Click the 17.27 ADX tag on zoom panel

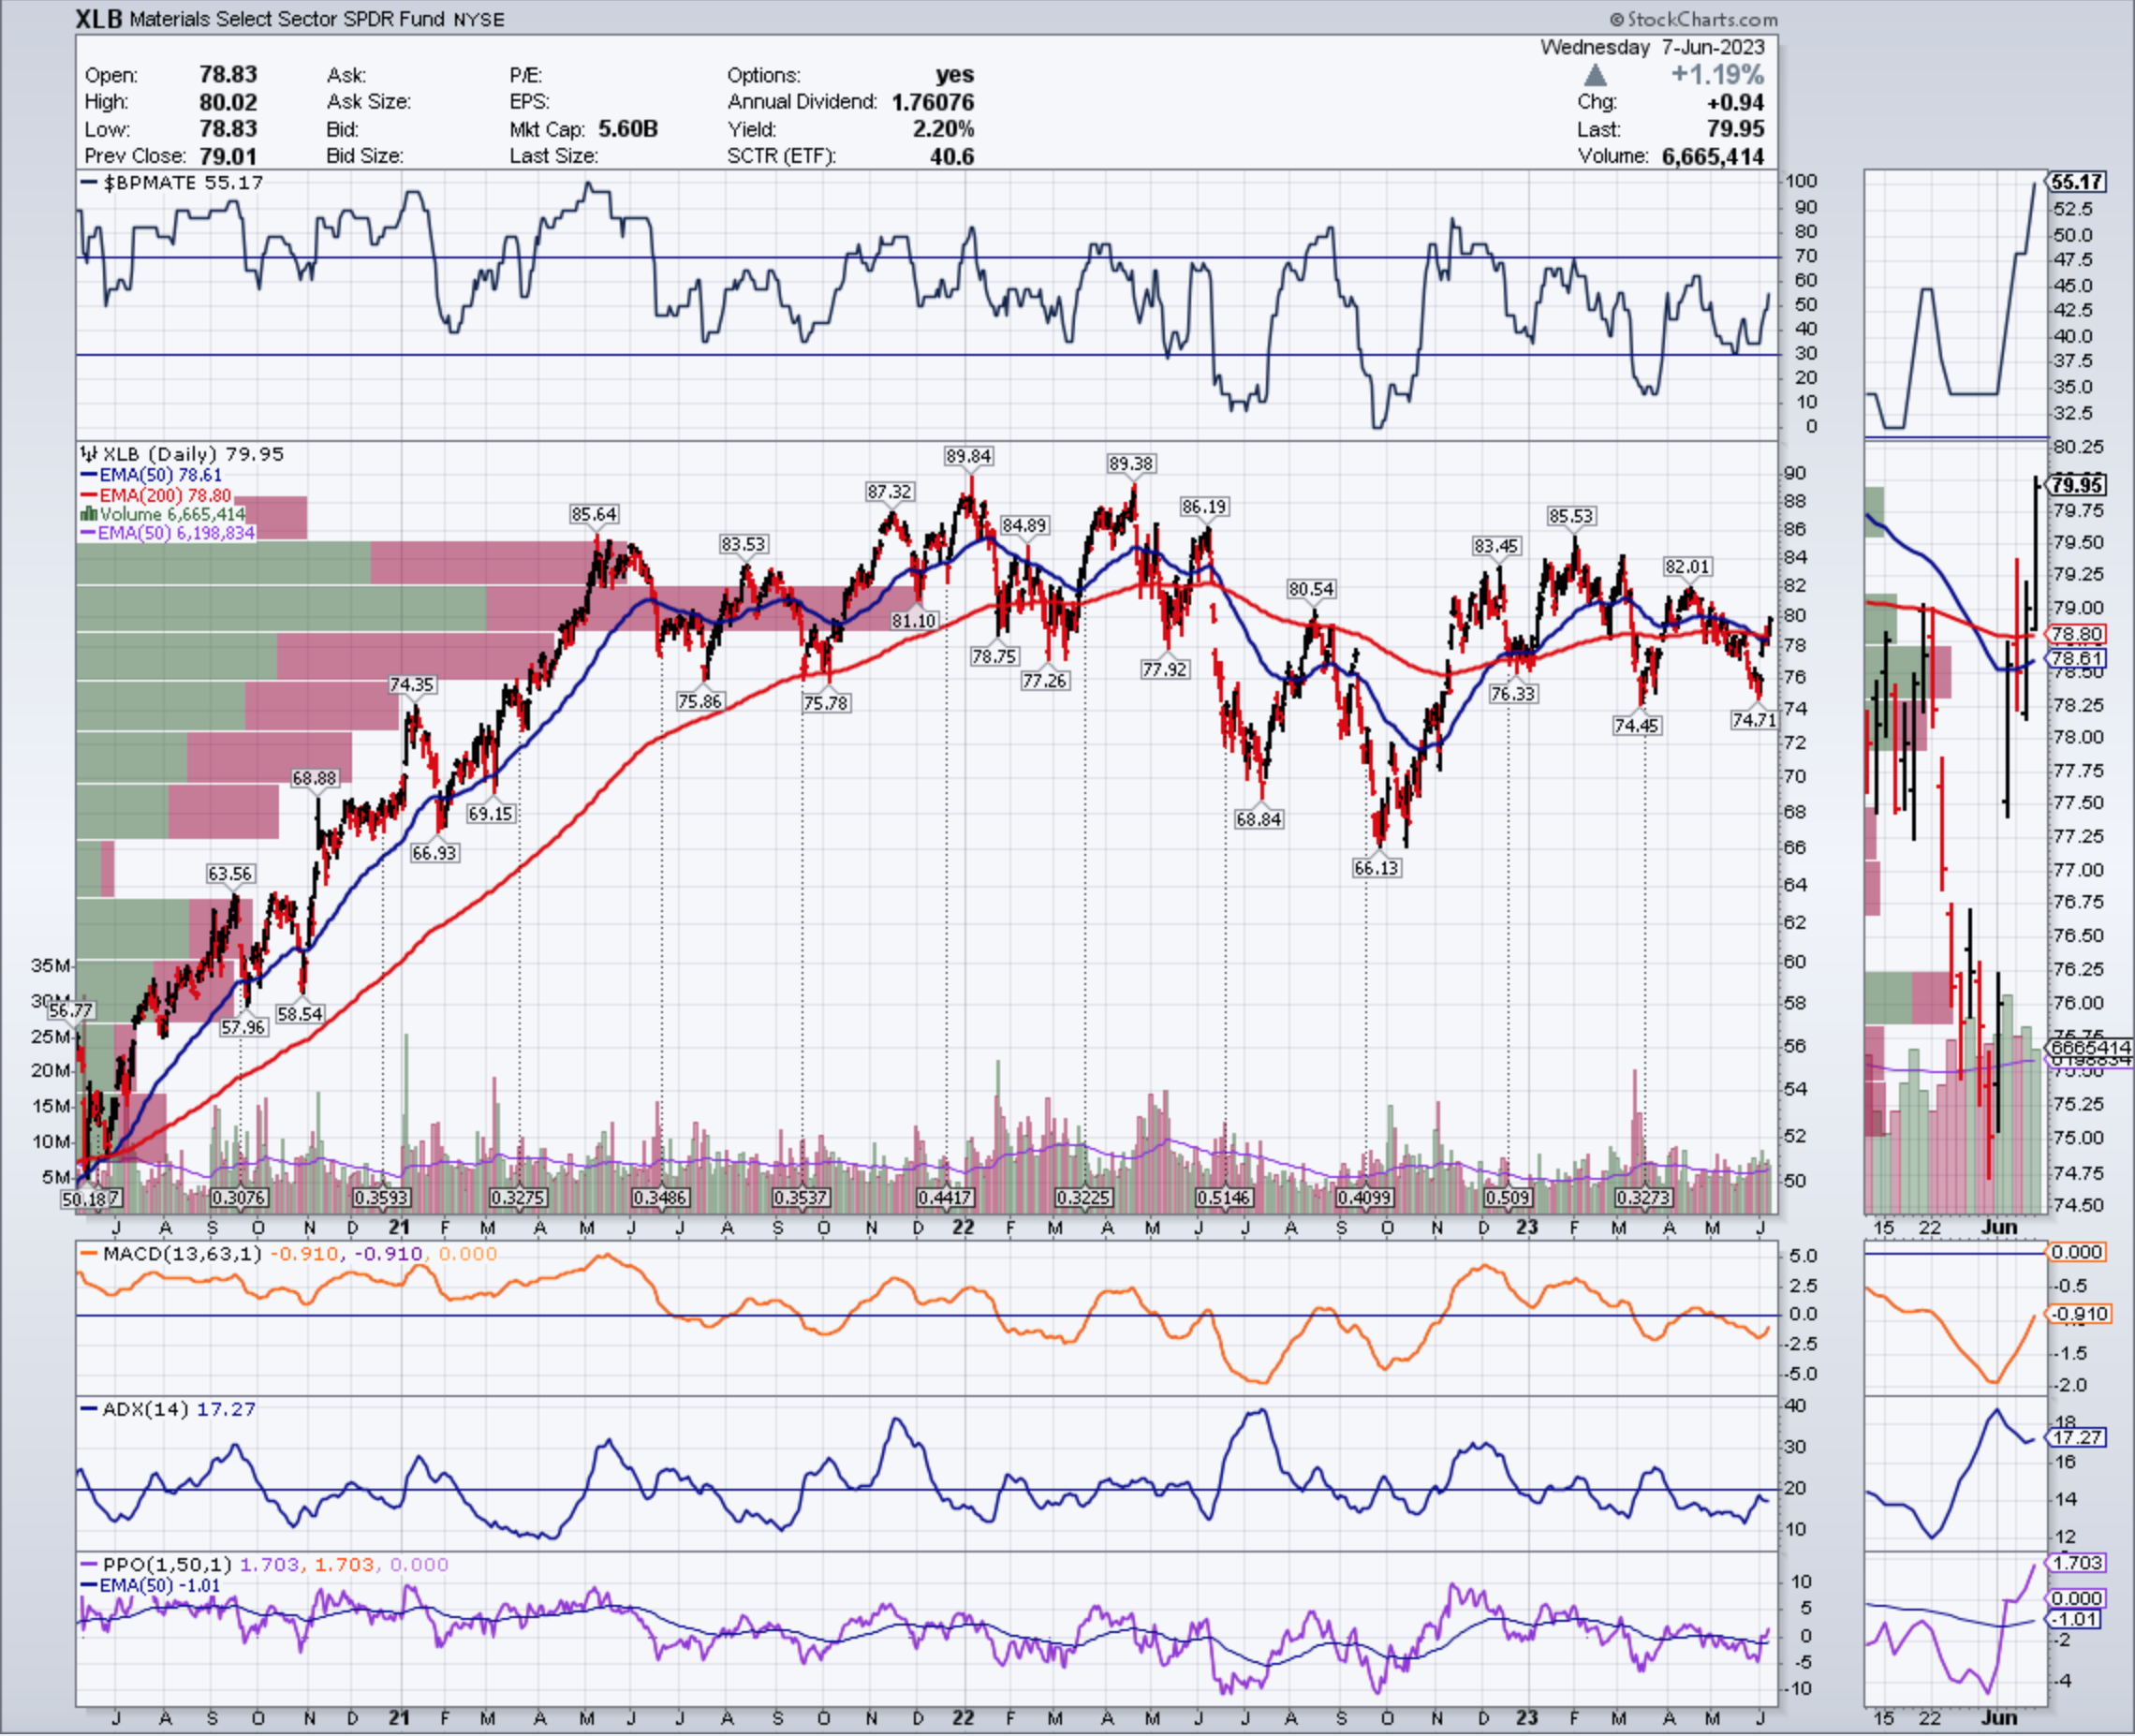tap(2077, 1437)
